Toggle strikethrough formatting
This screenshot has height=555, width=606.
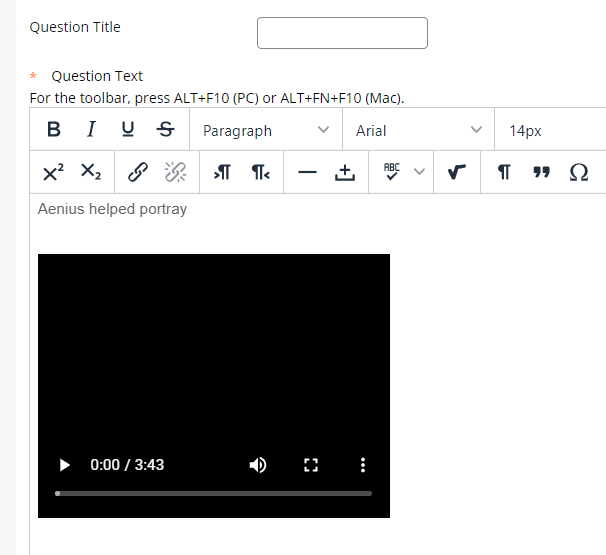[x=165, y=129]
